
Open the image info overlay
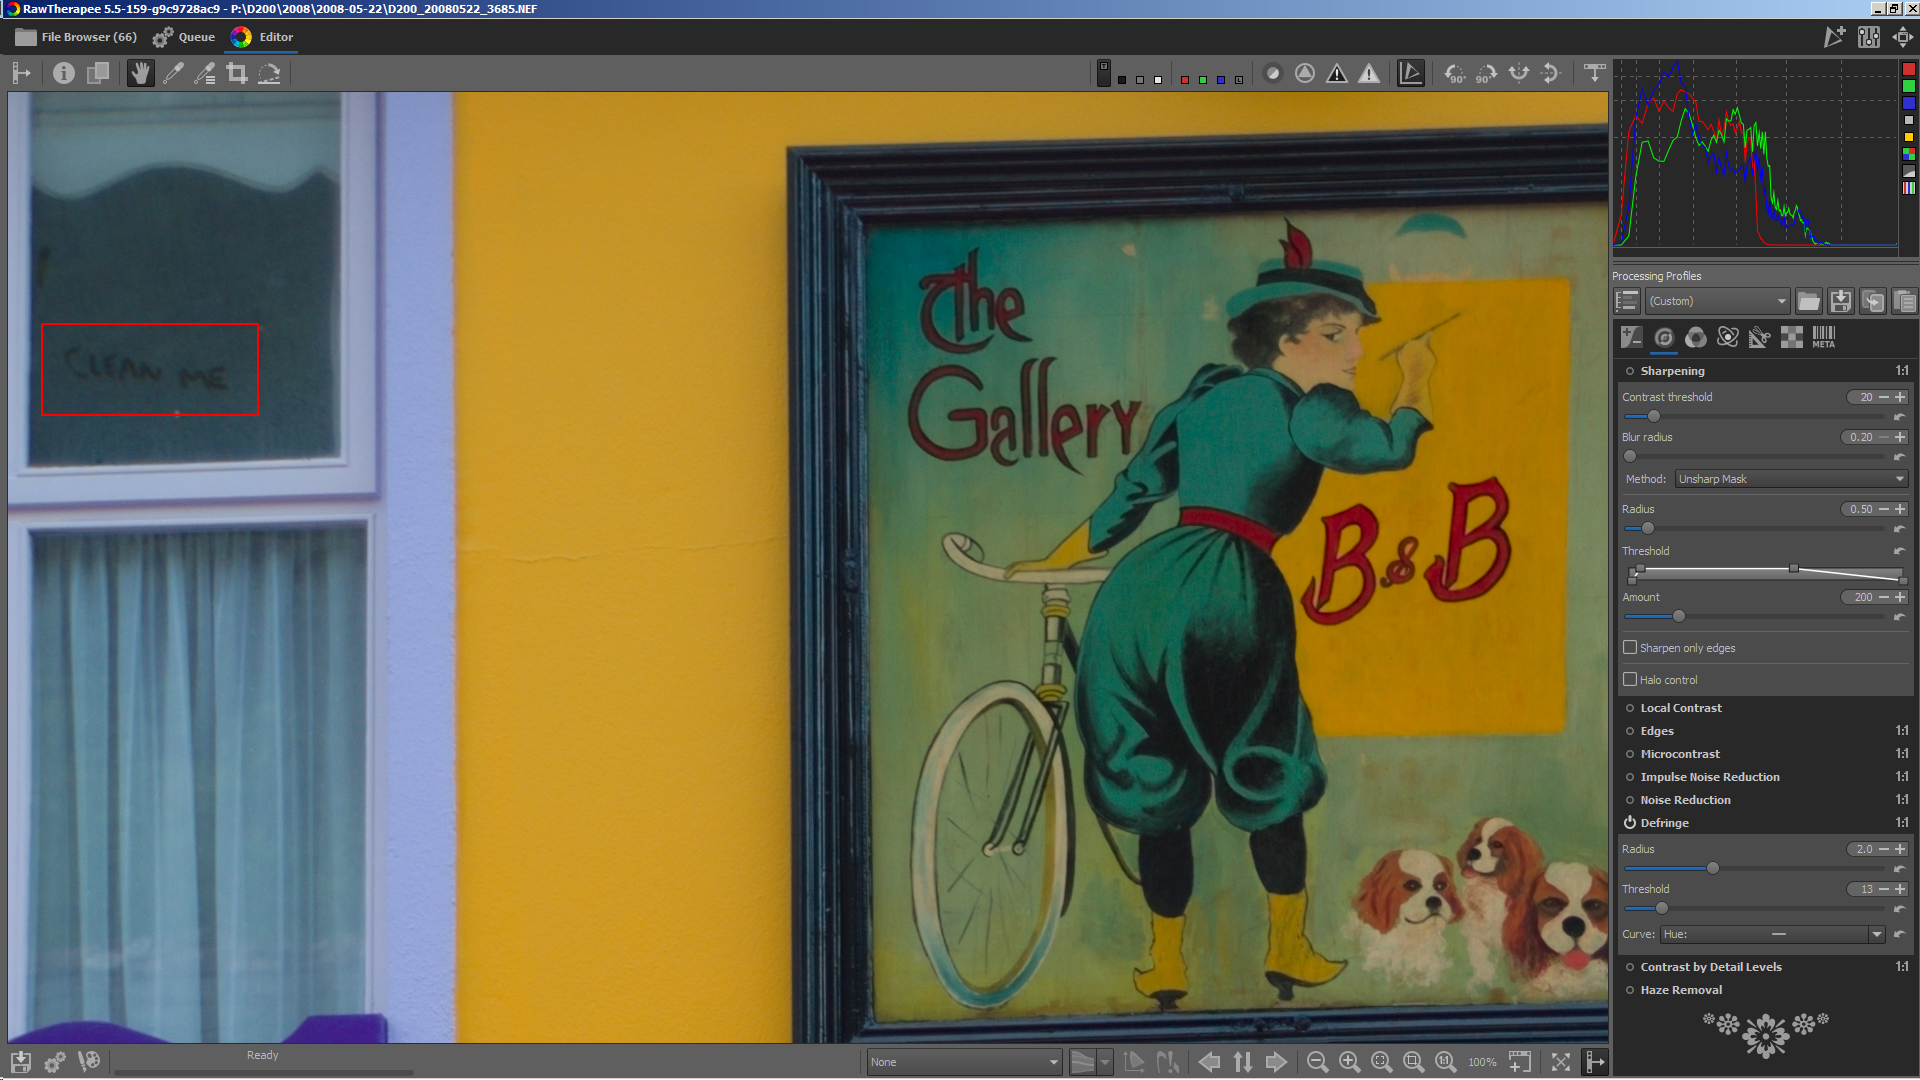click(x=64, y=73)
